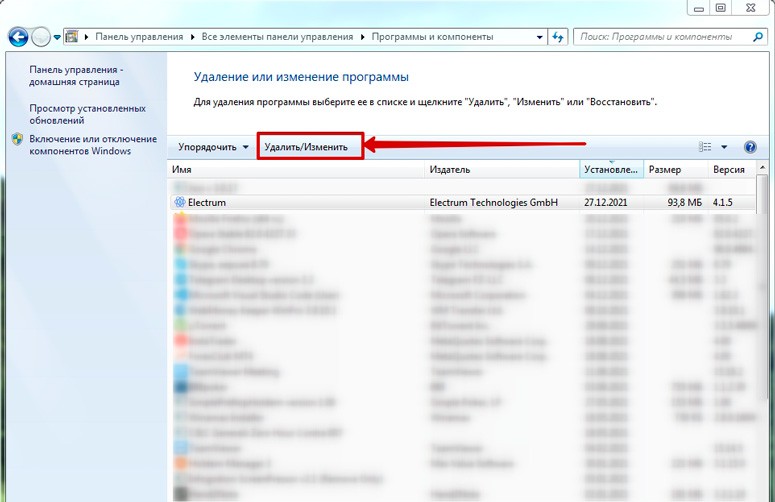Click the Electrum atom icon in the list
This screenshot has height=502, width=775.
point(179,202)
